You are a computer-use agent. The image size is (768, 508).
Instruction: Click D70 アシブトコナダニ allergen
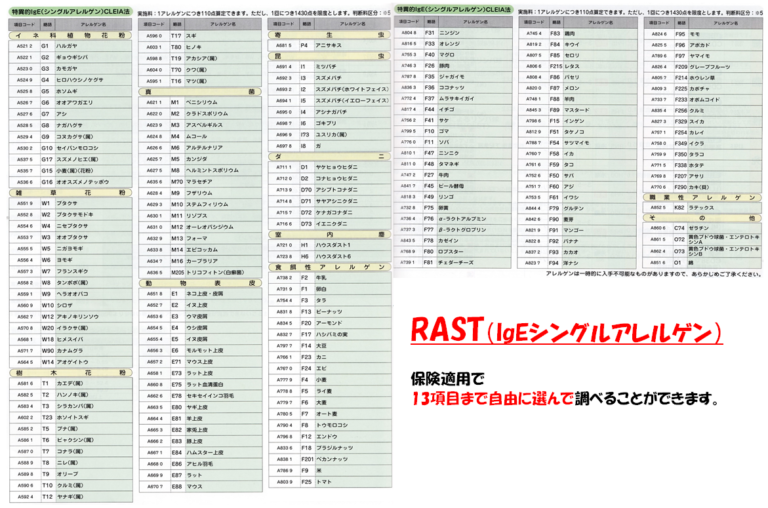[x=330, y=190]
